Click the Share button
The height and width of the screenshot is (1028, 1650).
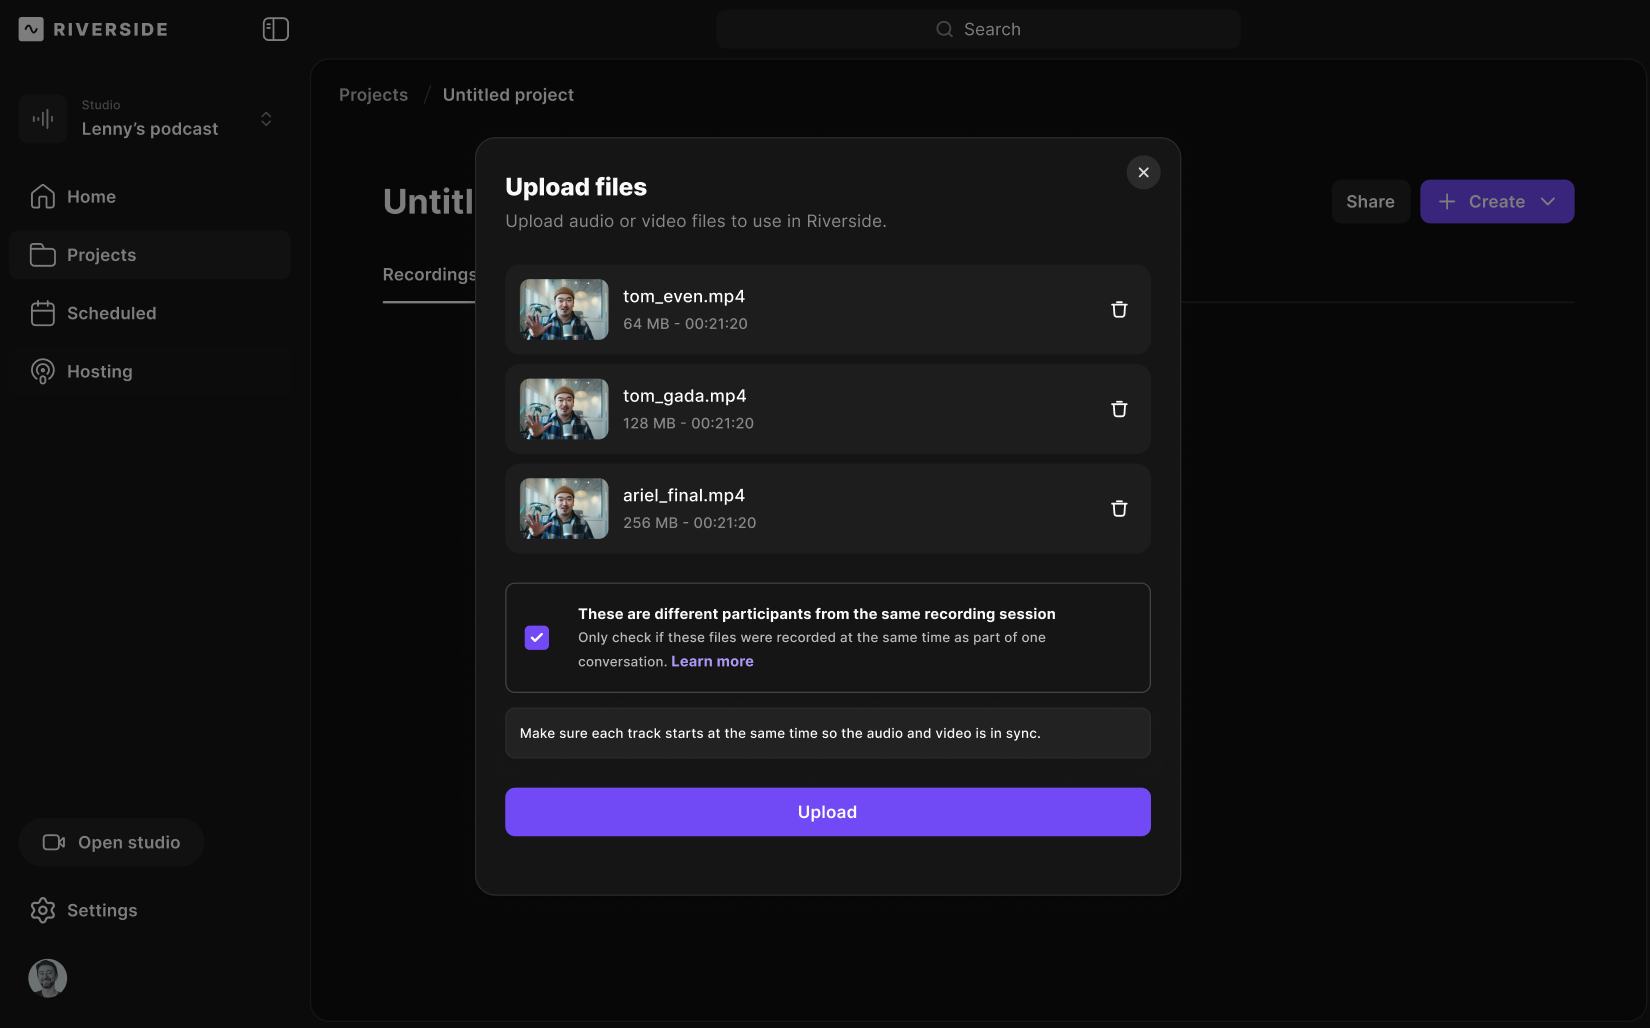pos(1370,202)
